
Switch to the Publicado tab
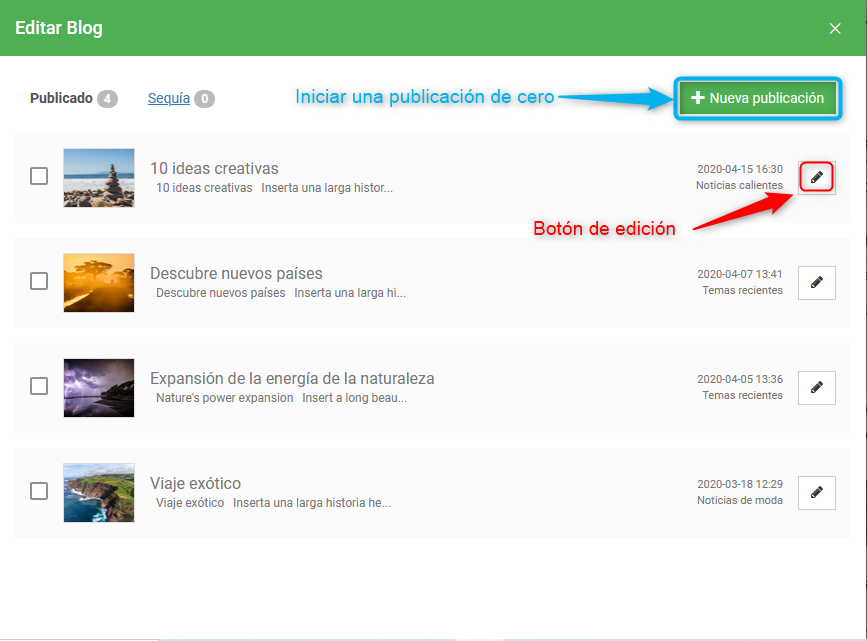61,98
